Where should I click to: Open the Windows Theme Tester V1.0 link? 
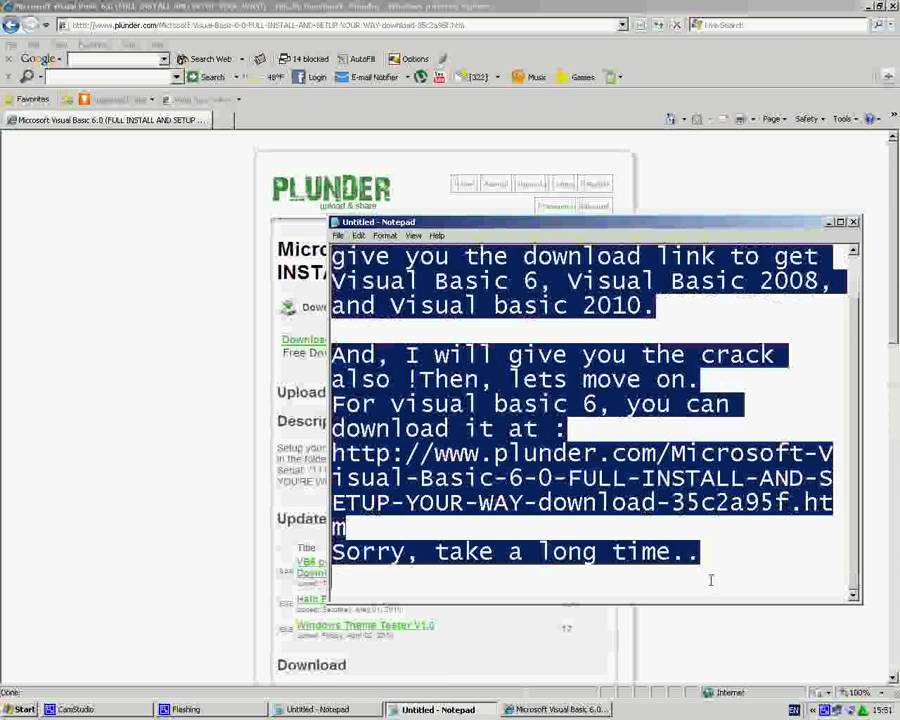pyautogui.click(x=365, y=625)
